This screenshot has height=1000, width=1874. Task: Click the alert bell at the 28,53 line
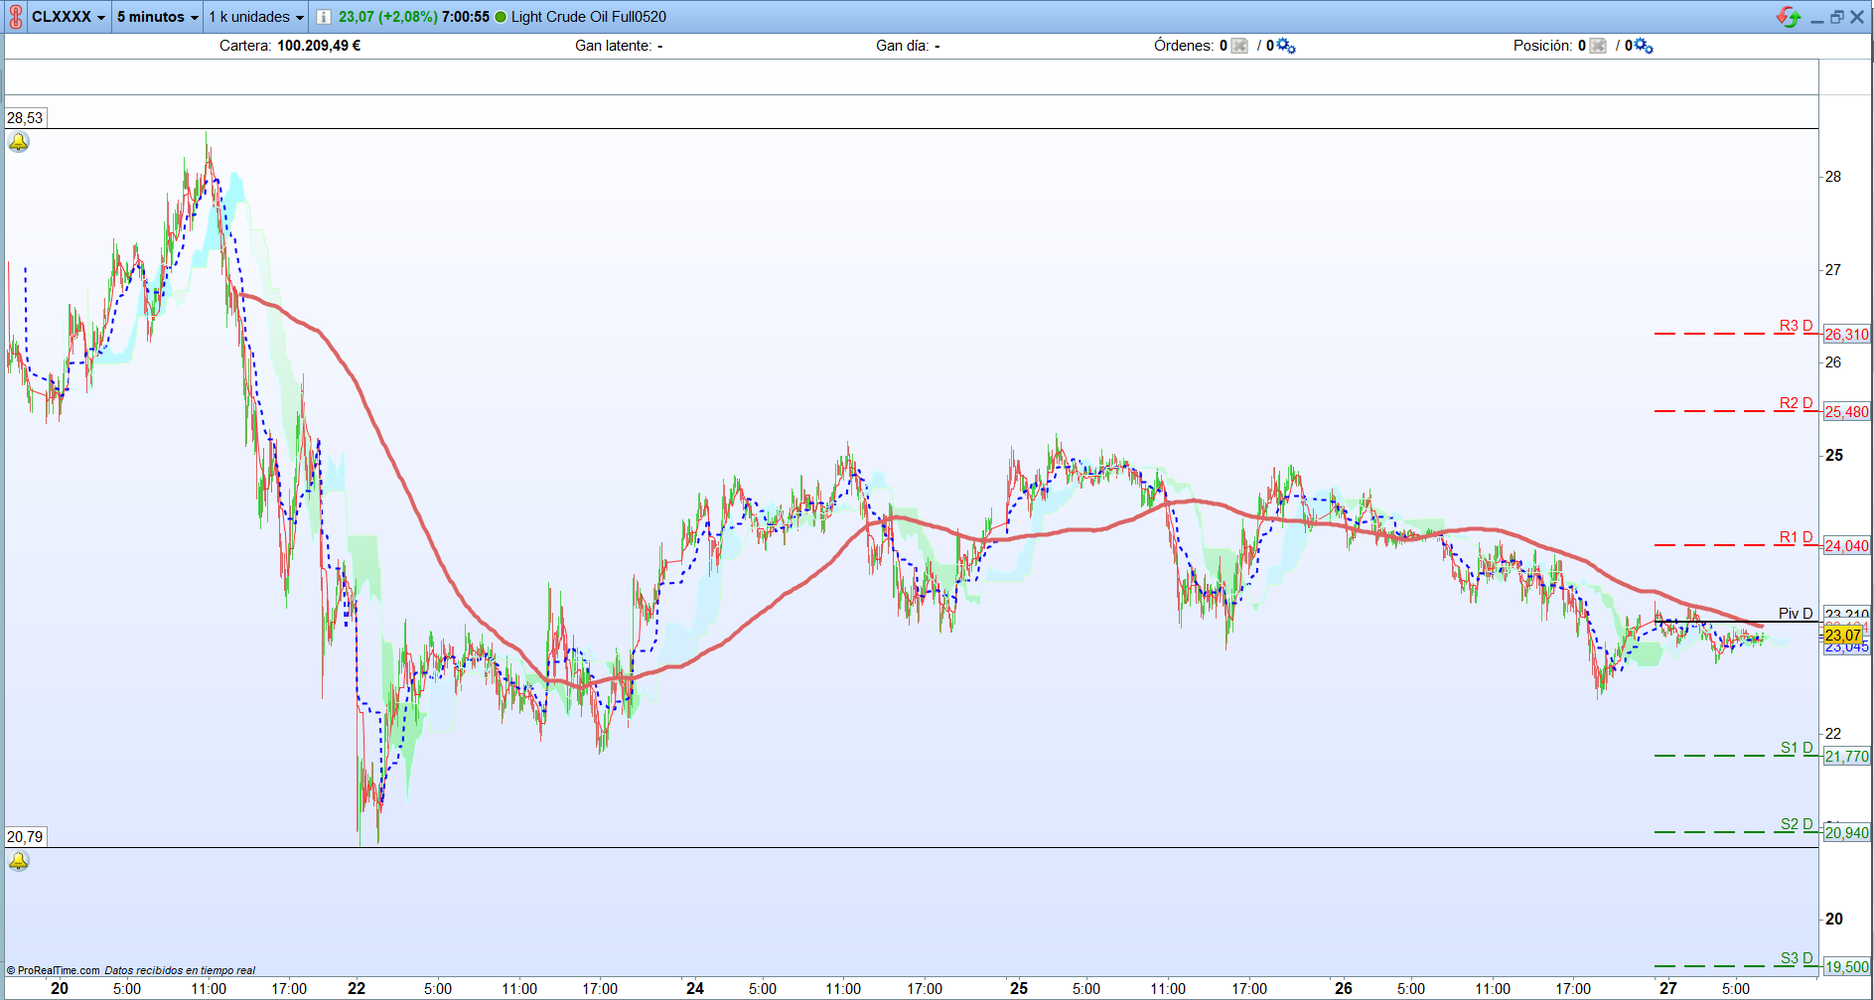pos(19,143)
